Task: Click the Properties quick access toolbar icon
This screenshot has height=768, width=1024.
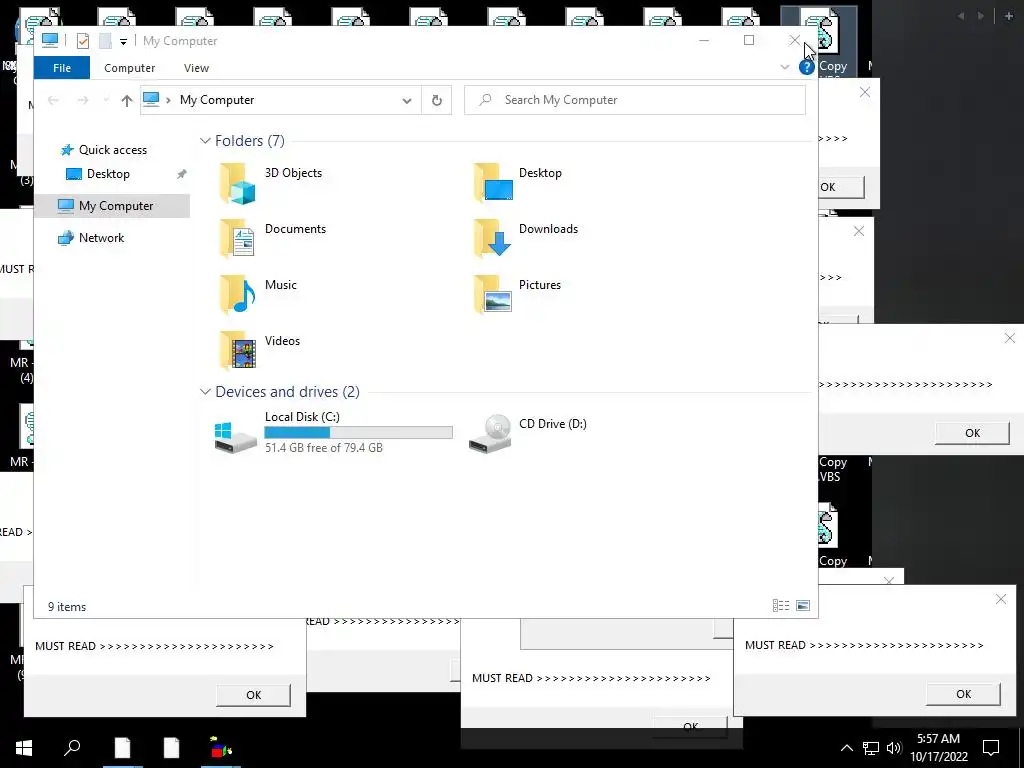Action: [x=83, y=41]
